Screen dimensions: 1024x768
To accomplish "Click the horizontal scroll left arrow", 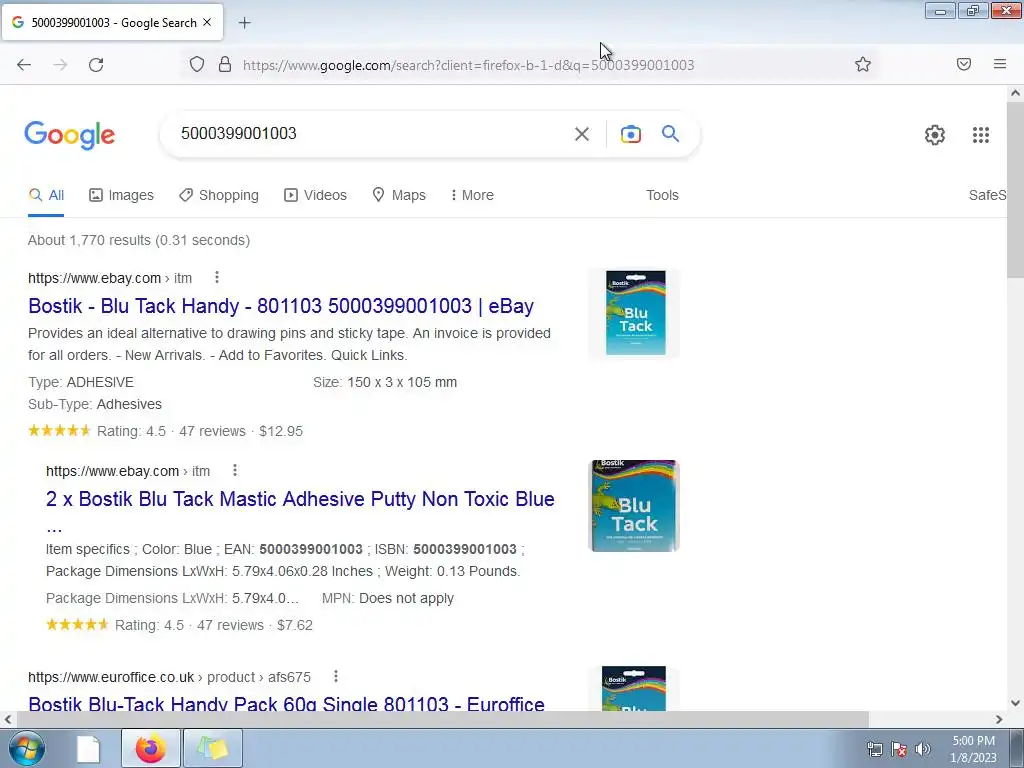I will click(8, 719).
